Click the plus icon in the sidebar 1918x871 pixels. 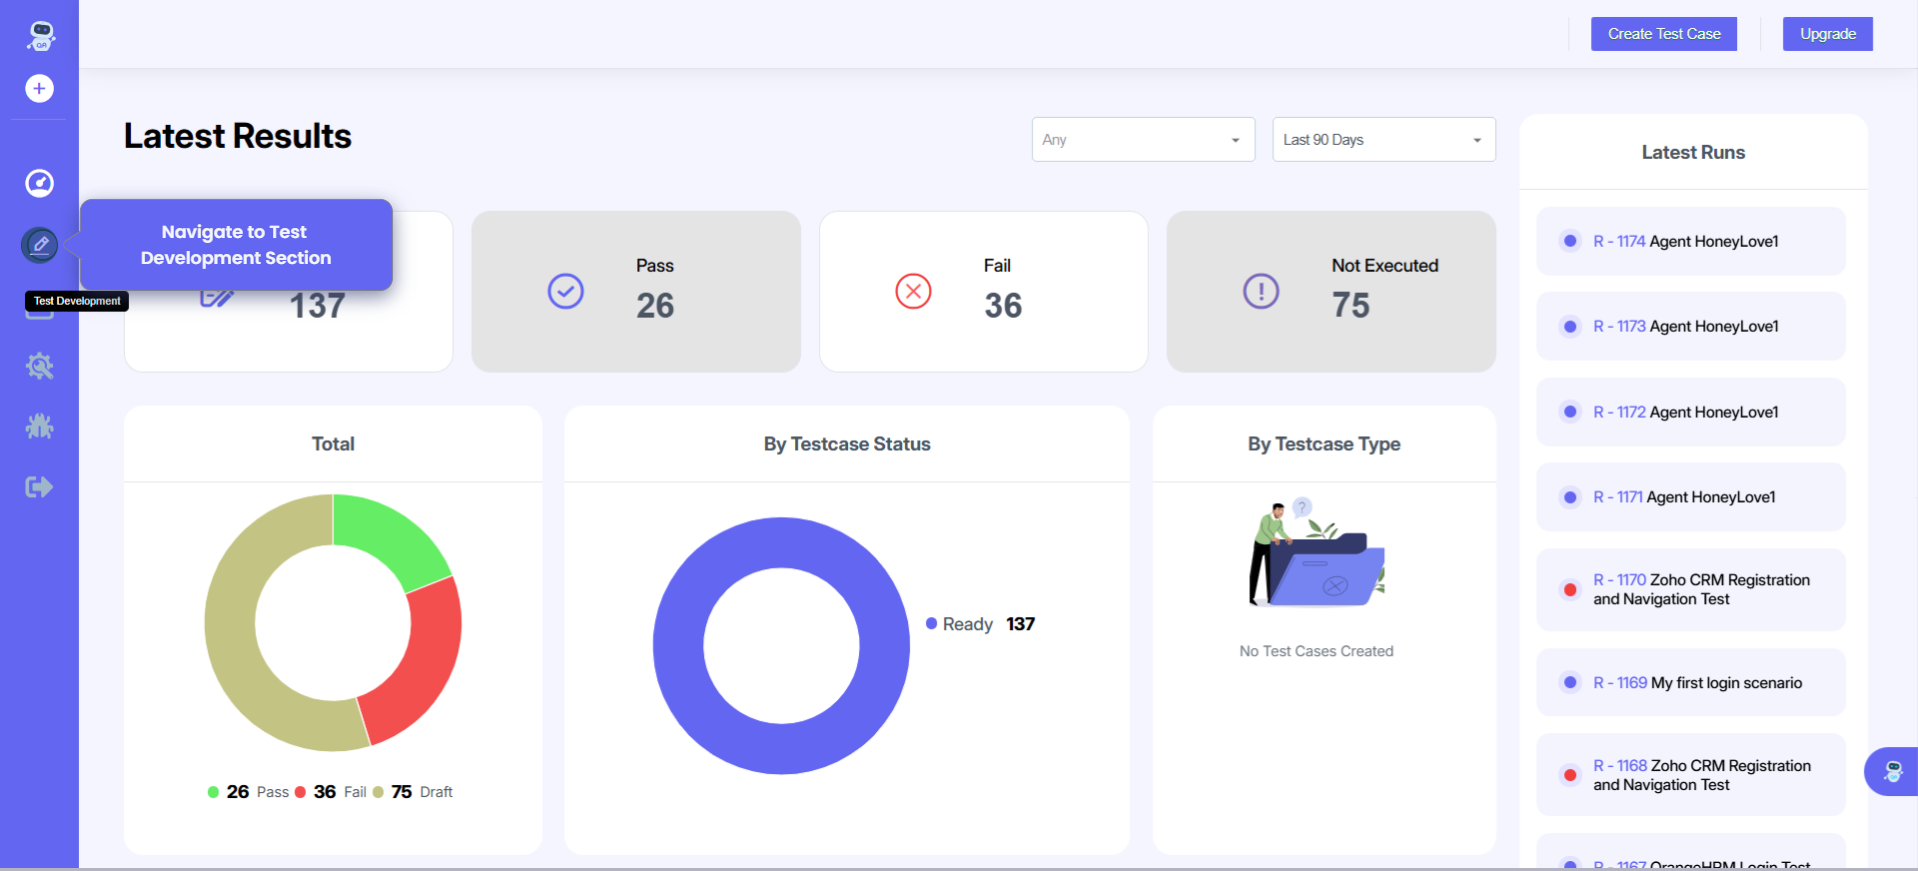click(39, 89)
